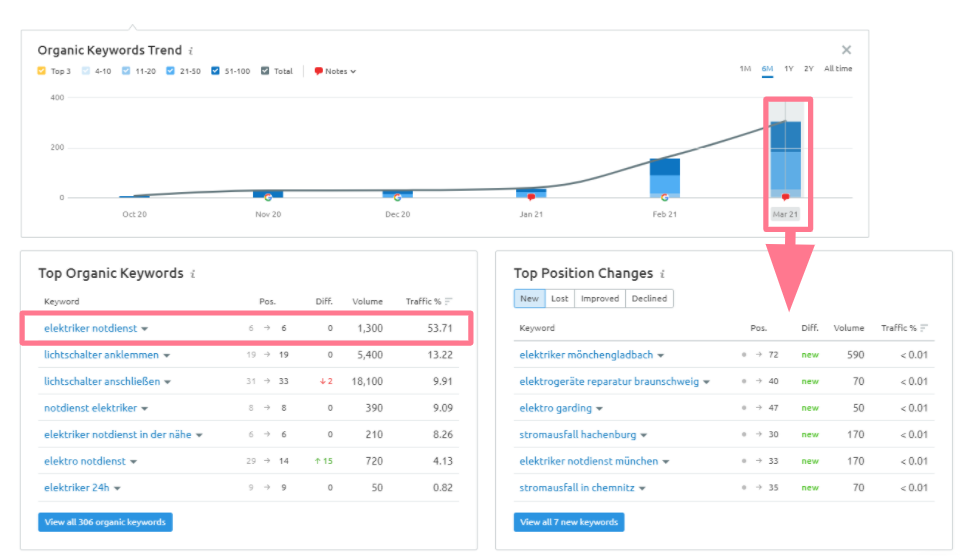The width and height of the screenshot is (979, 559).
Task: Expand 'elektriker notdienst in der nähe' arrow
Action: (199, 435)
